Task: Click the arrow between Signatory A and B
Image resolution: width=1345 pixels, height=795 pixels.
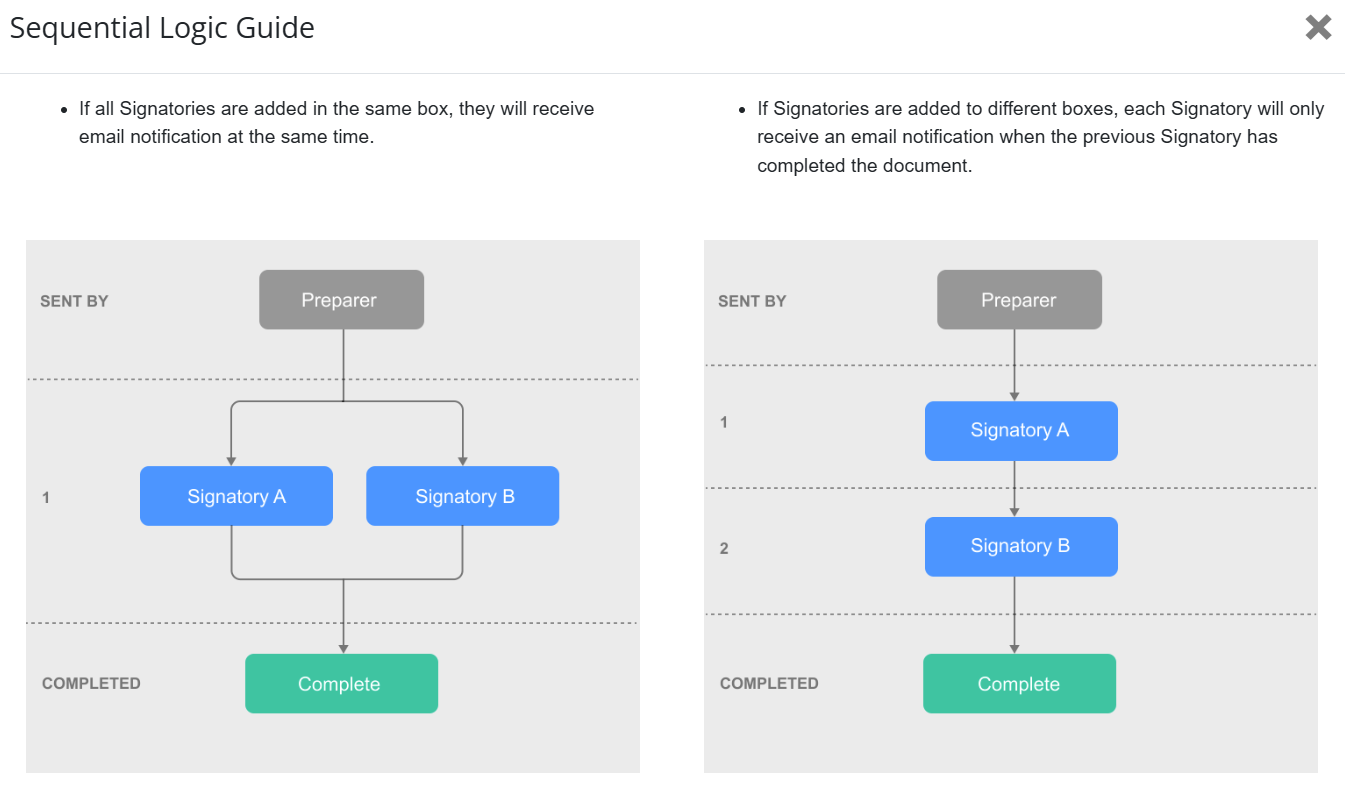Action: 1015,489
